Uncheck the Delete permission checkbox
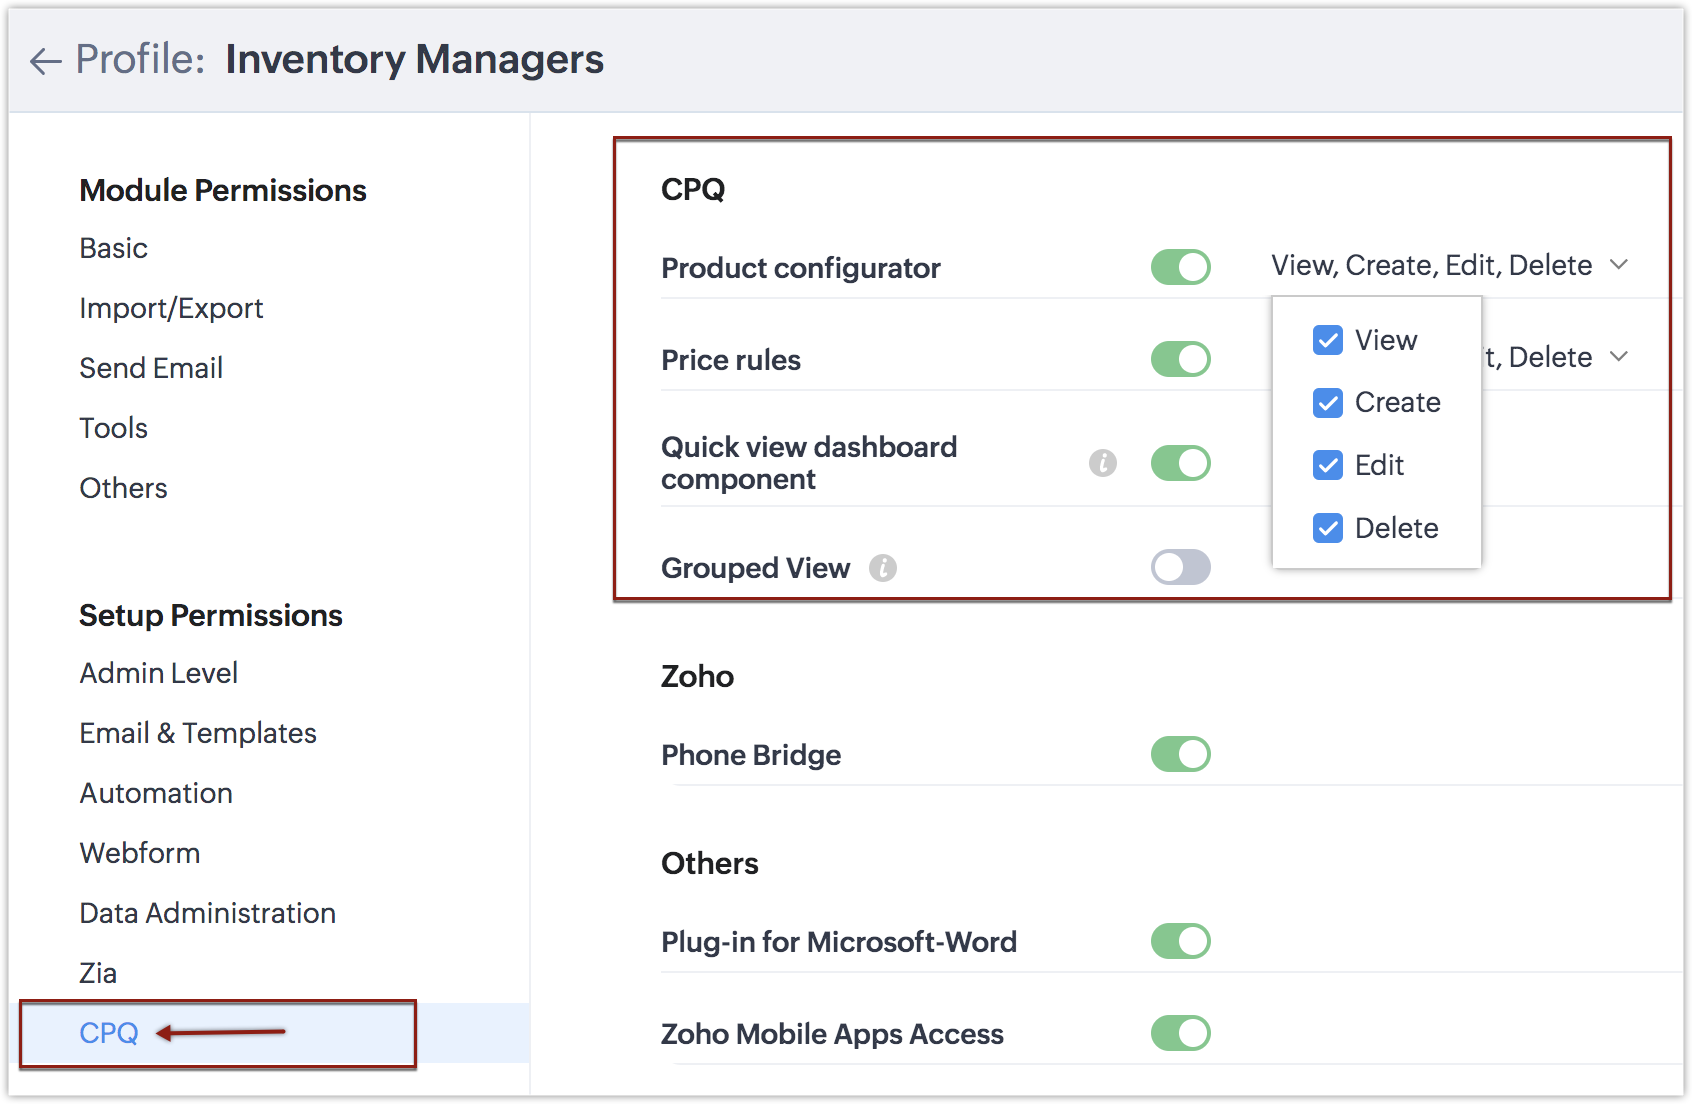Screen dimensions: 1692x1104 pyautogui.click(x=1327, y=528)
